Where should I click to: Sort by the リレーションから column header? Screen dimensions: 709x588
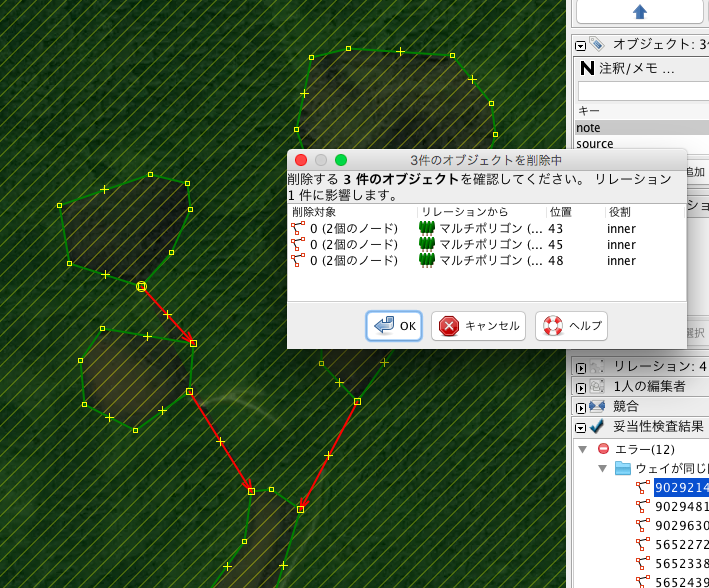point(464,212)
